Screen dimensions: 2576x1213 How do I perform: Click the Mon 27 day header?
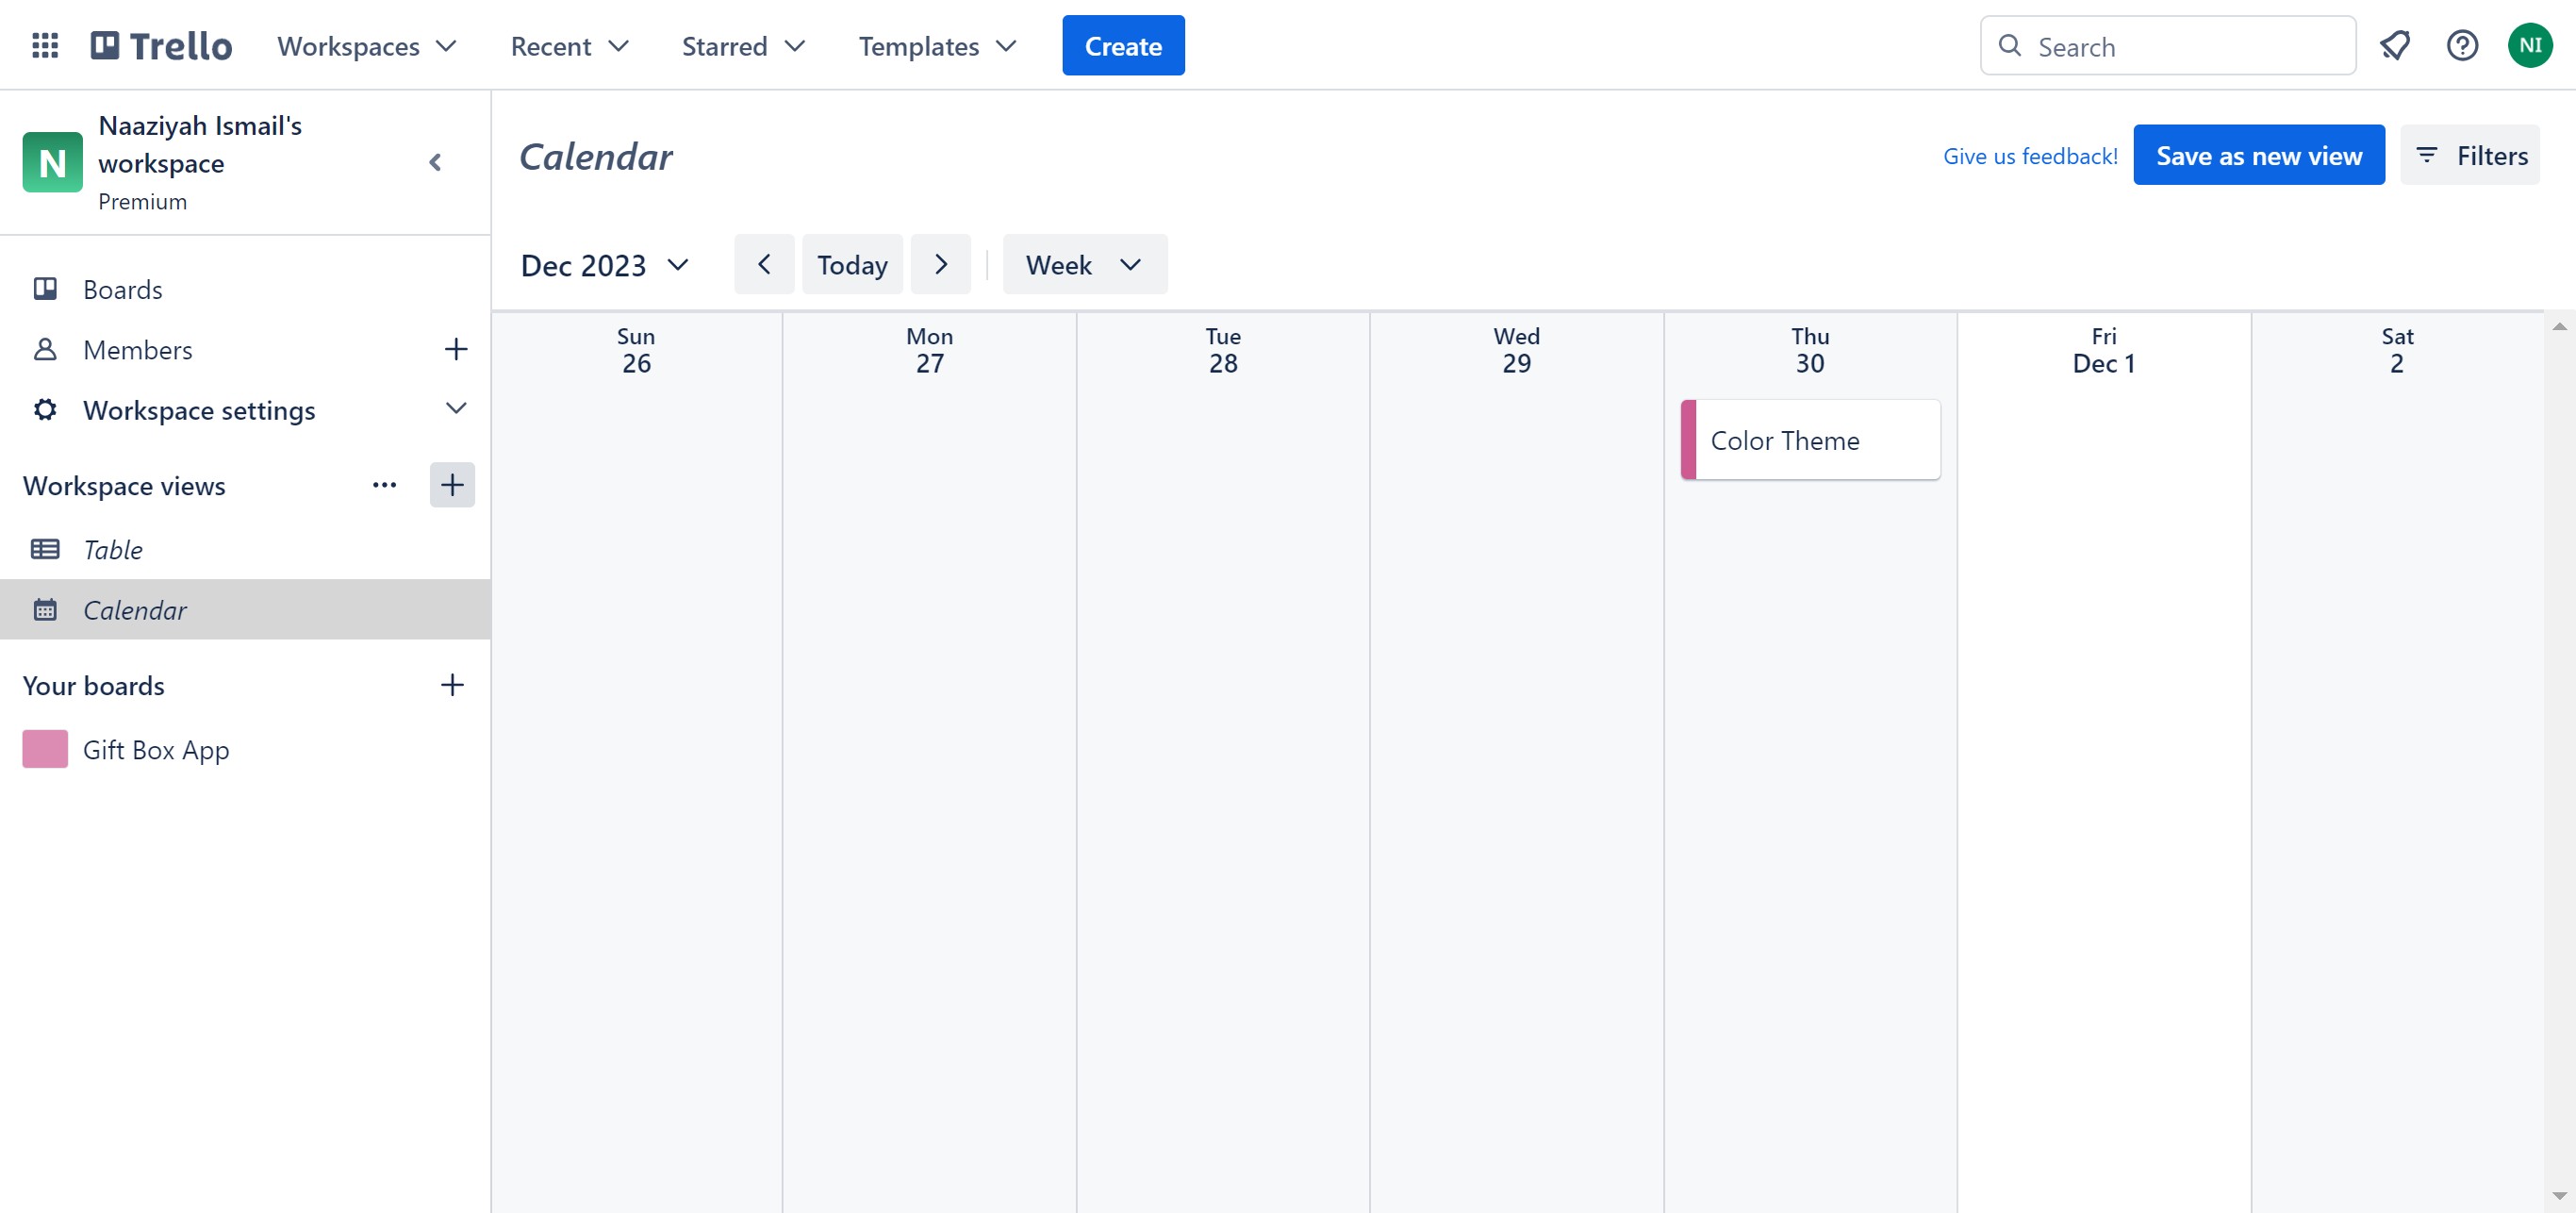tap(929, 350)
